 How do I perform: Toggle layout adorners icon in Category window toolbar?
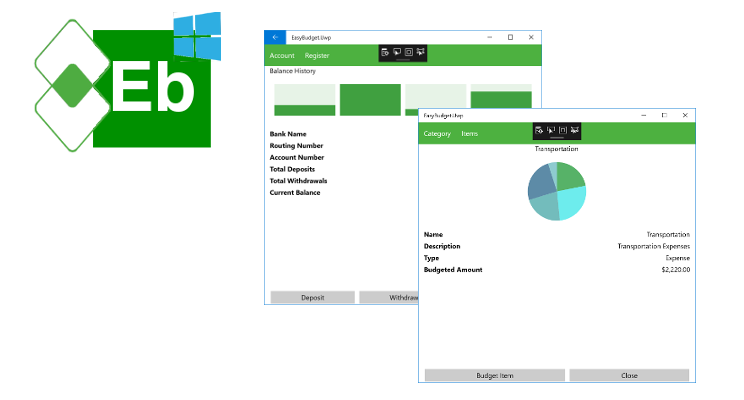tap(563, 130)
